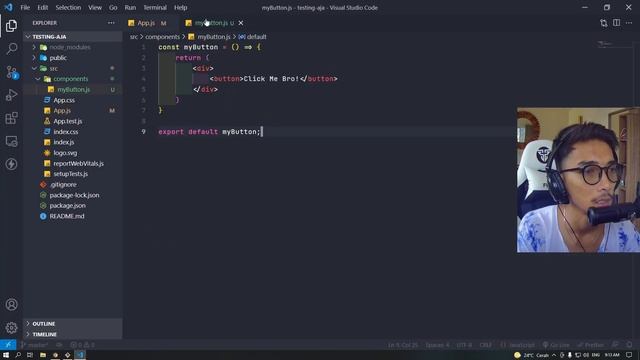This screenshot has width=640, height=360.
Task: Click the CRLF end-of-line status item
Action: pos(486,345)
